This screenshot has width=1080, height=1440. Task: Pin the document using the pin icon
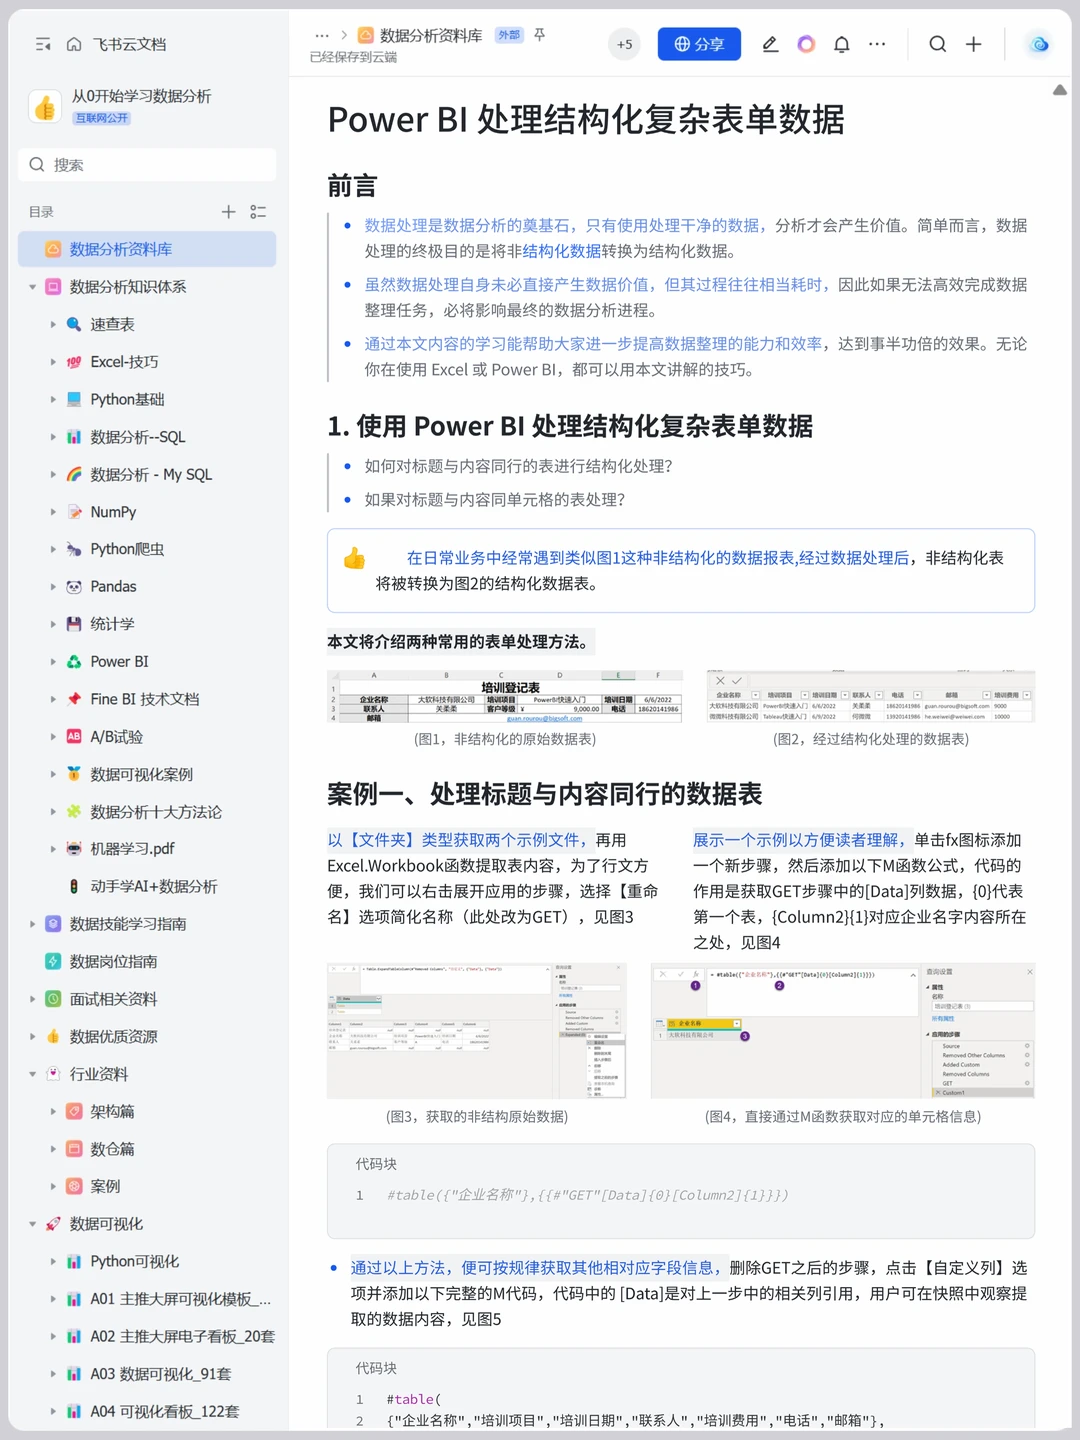[x=539, y=35]
